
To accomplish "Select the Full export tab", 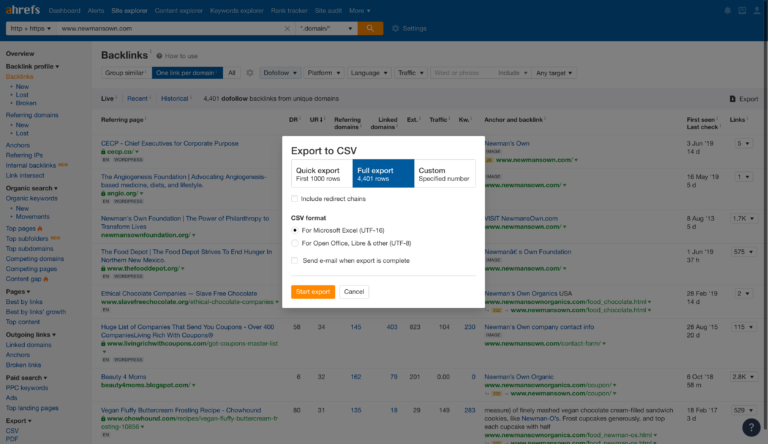I will pyautogui.click(x=383, y=173).
